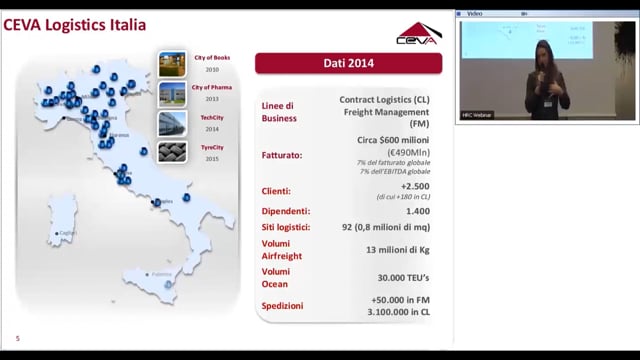Click the City of Pharma text label
Viewport: 640px width, 360px height.
(212, 87)
